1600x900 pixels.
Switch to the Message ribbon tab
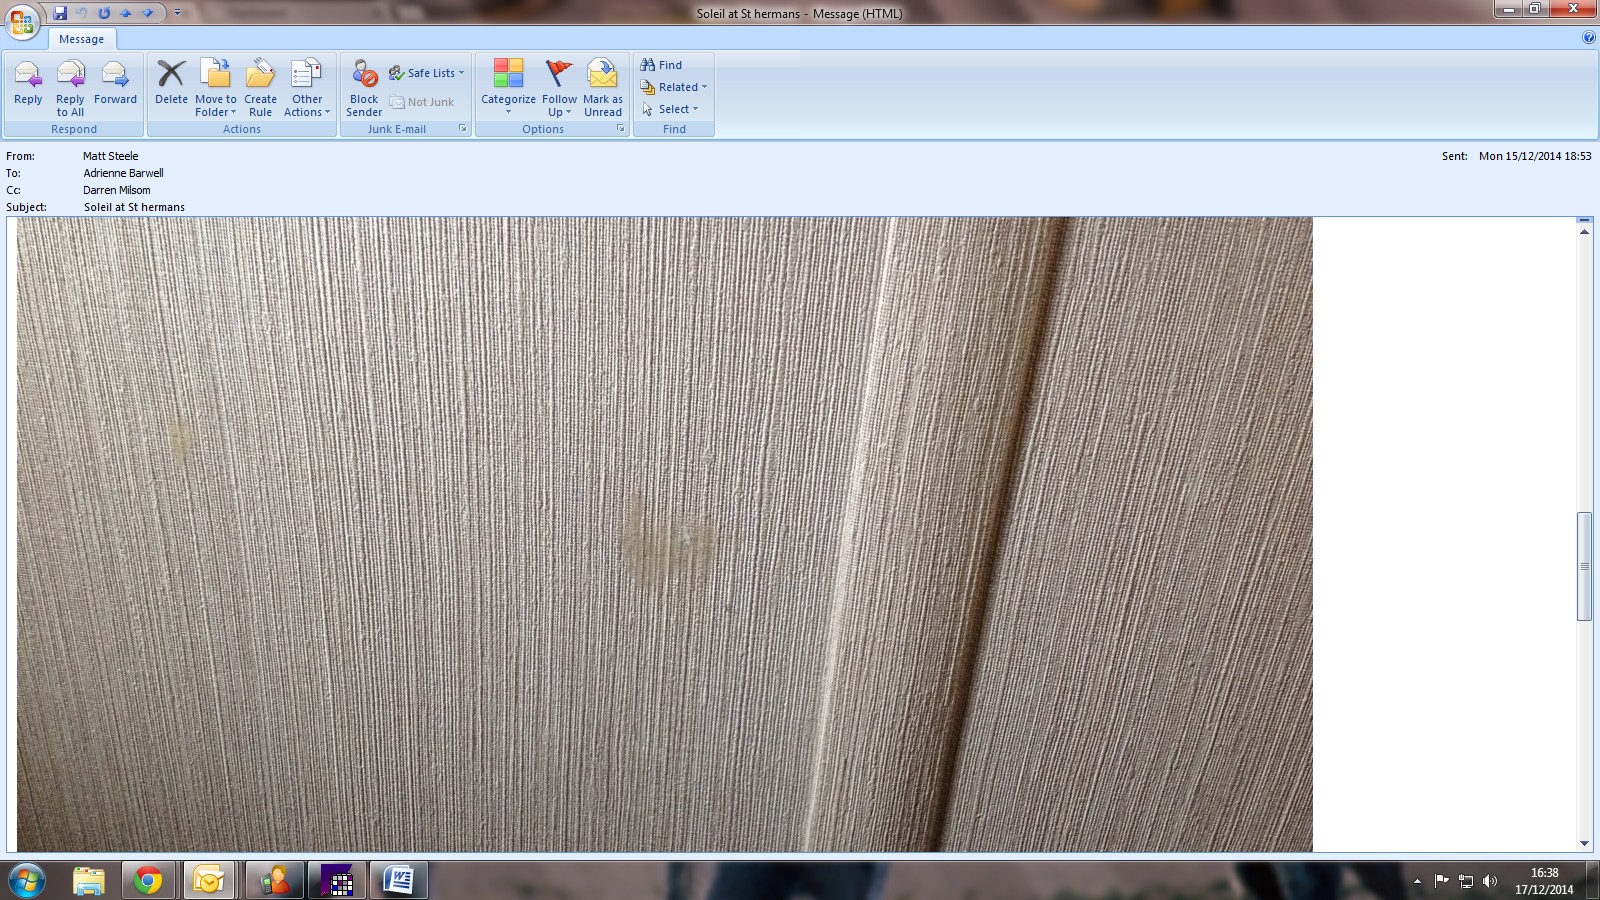[x=81, y=39]
